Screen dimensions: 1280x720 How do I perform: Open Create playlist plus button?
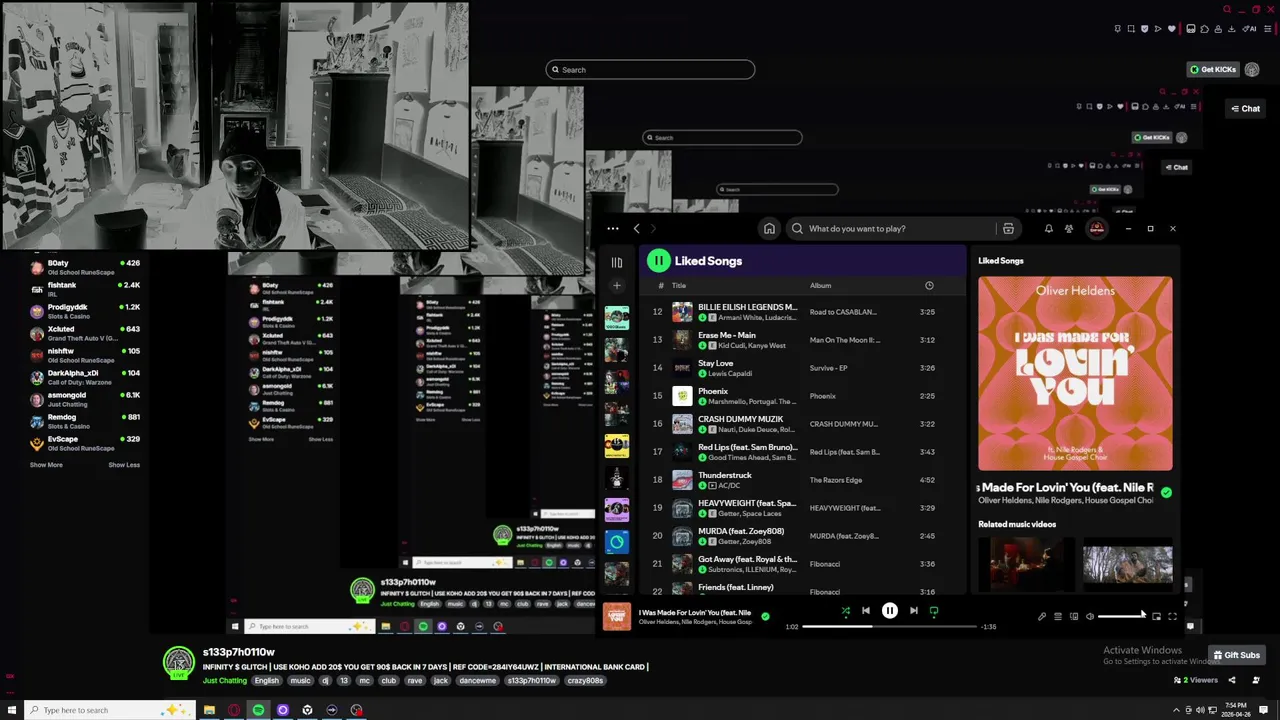point(617,286)
